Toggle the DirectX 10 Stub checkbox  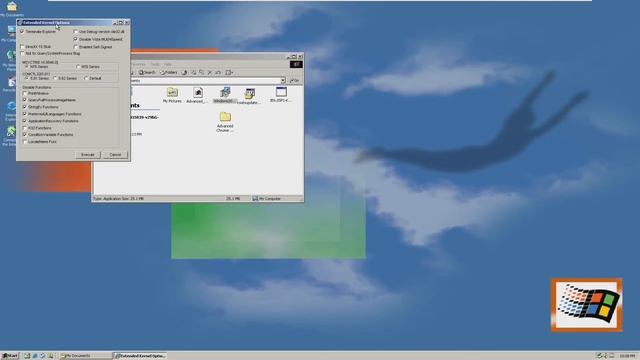click(x=22, y=47)
